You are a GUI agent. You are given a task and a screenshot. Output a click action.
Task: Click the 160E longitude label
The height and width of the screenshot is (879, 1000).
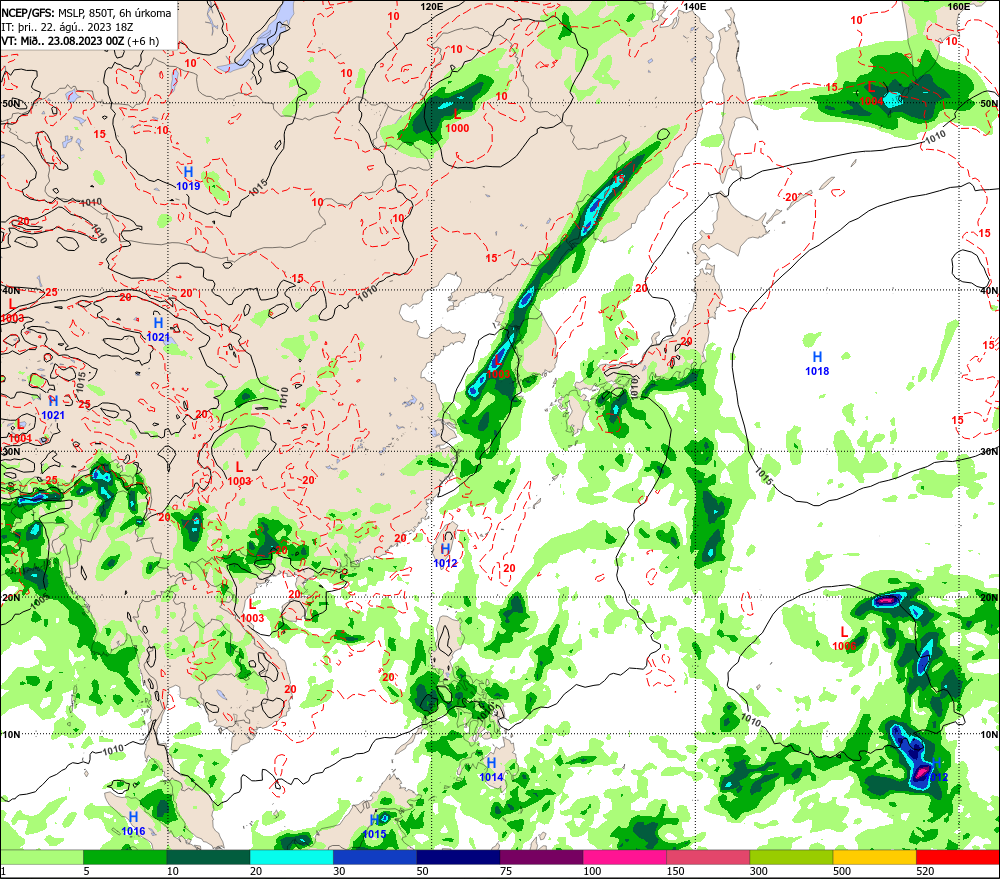[x=958, y=6]
